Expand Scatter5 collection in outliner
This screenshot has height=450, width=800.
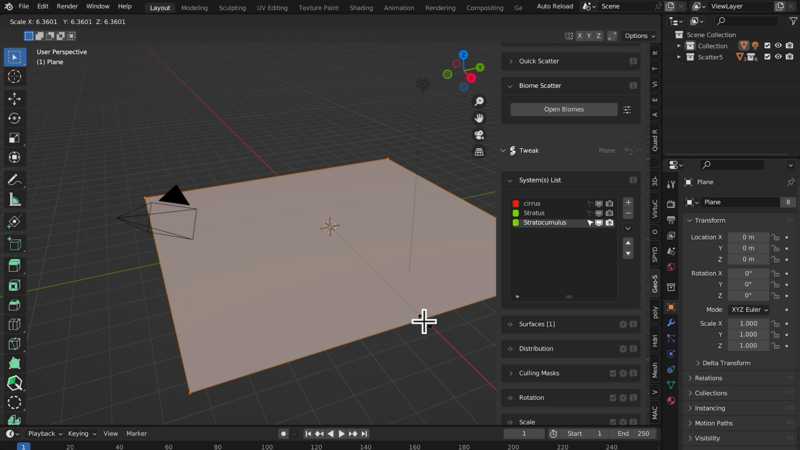(679, 57)
